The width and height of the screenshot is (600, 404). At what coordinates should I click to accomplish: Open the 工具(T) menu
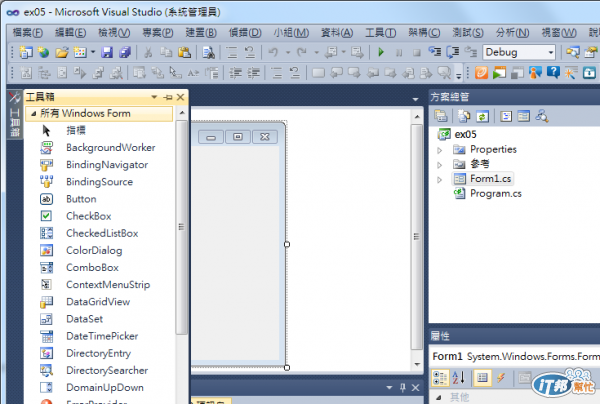[x=380, y=33]
